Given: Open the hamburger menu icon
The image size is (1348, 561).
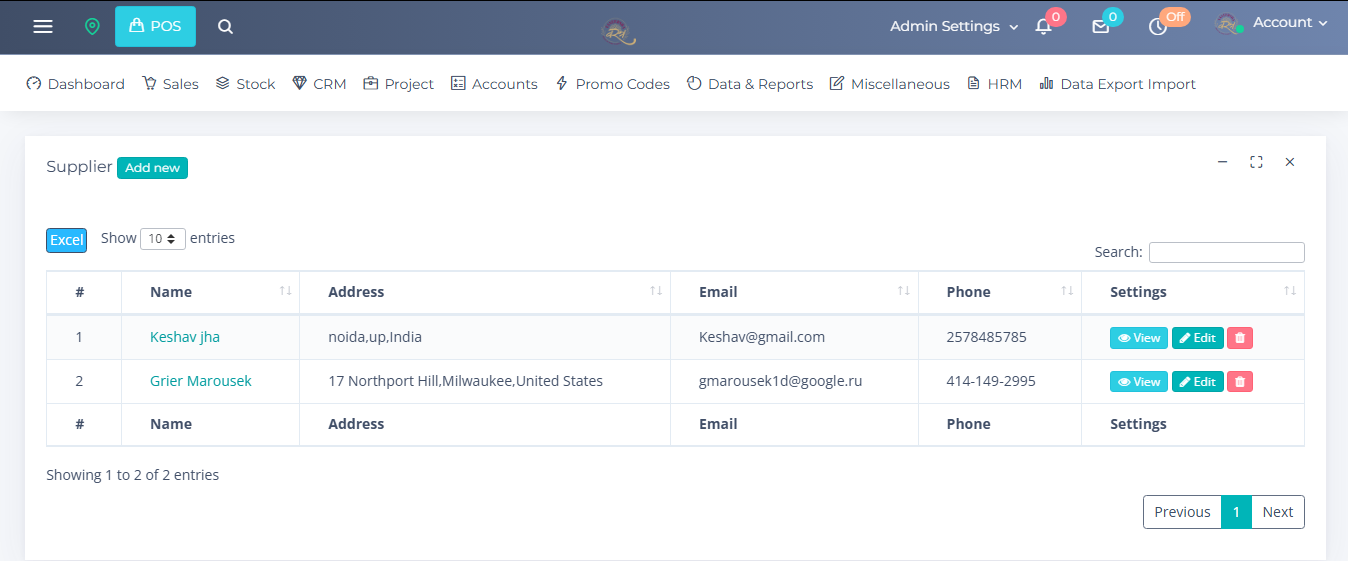Looking at the screenshot, I should (43, 26).
